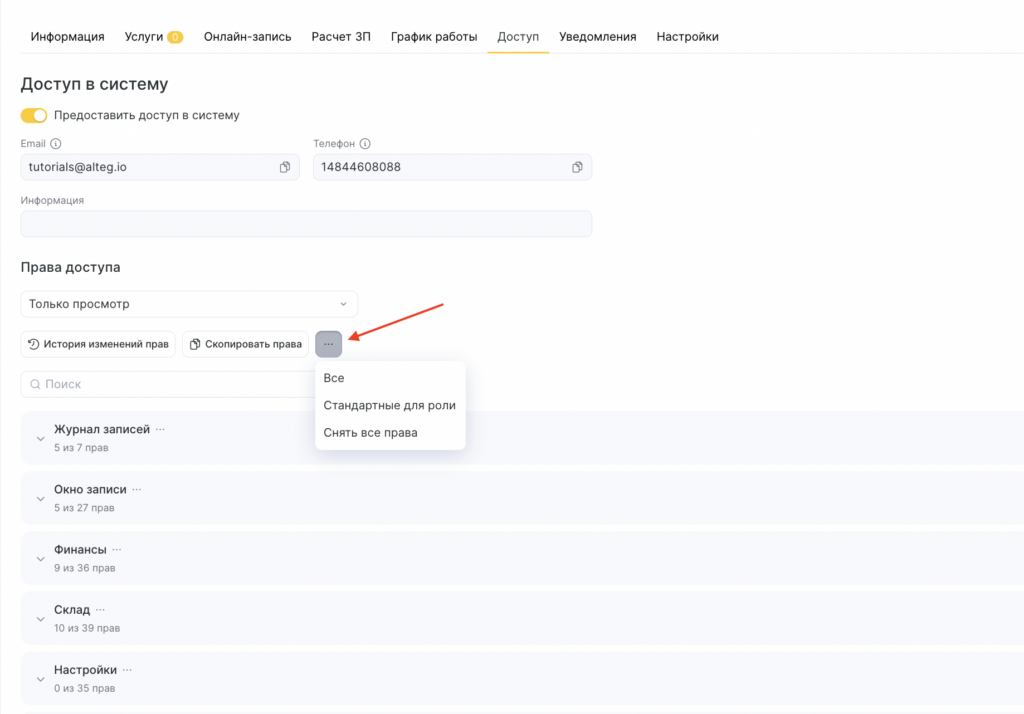The width and height of the screenshot is (1024, 714).
Task: Click История изменений прав button
Action: (98, 344)
